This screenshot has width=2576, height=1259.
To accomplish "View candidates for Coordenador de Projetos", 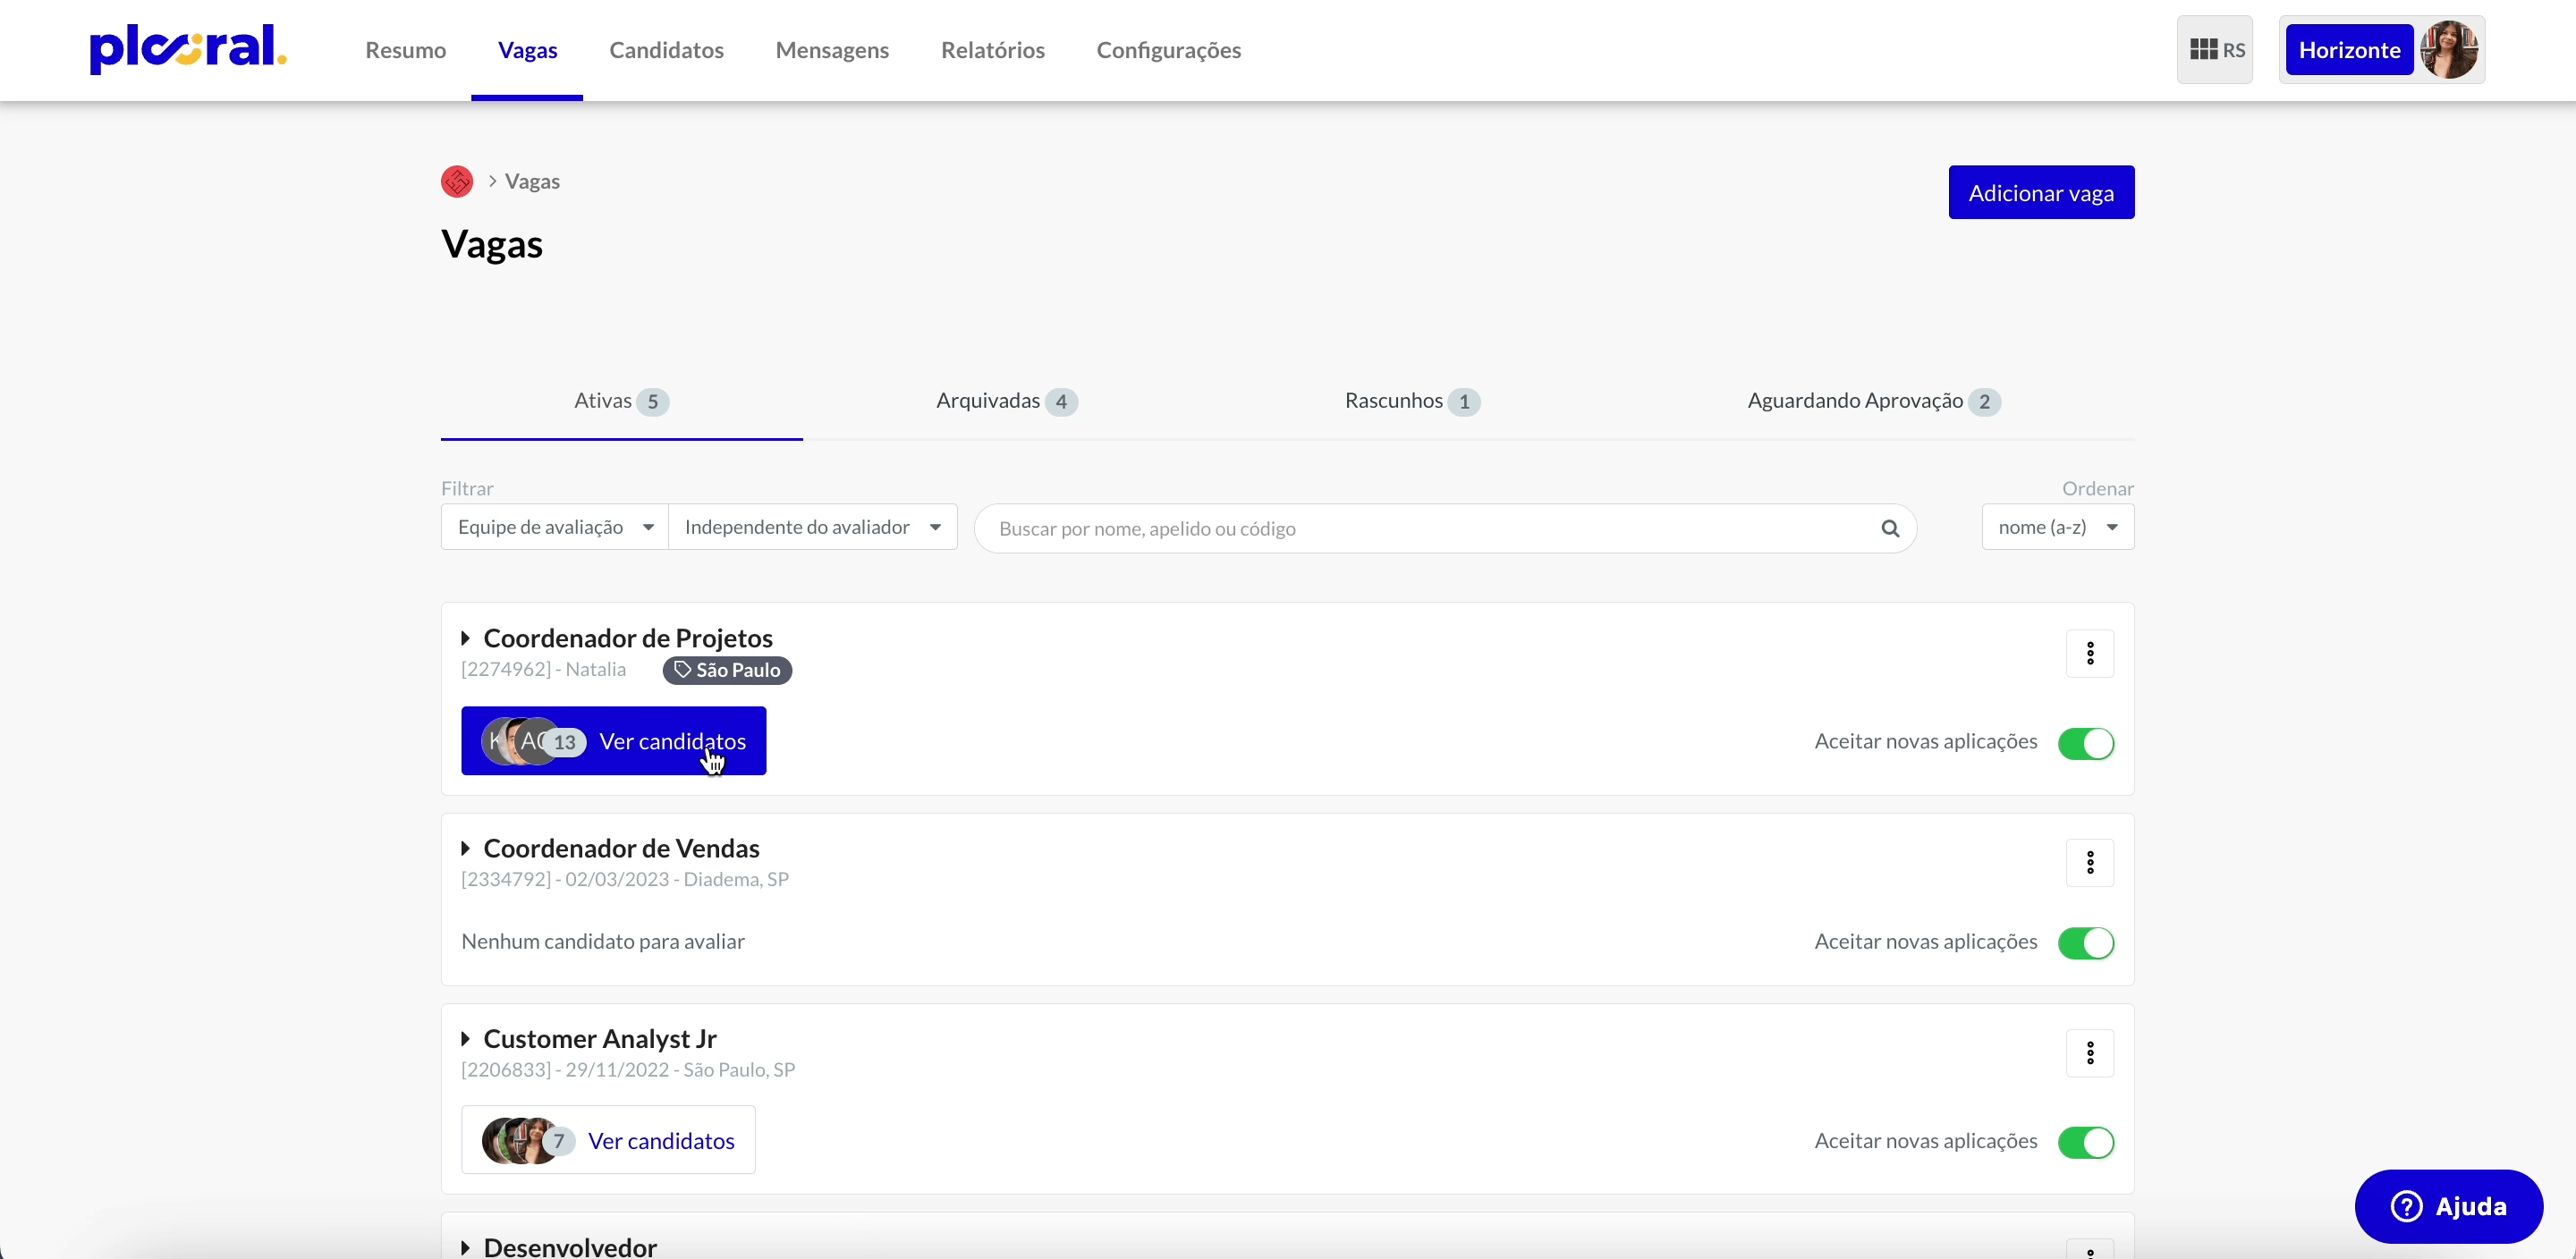I will coord(613,741).
